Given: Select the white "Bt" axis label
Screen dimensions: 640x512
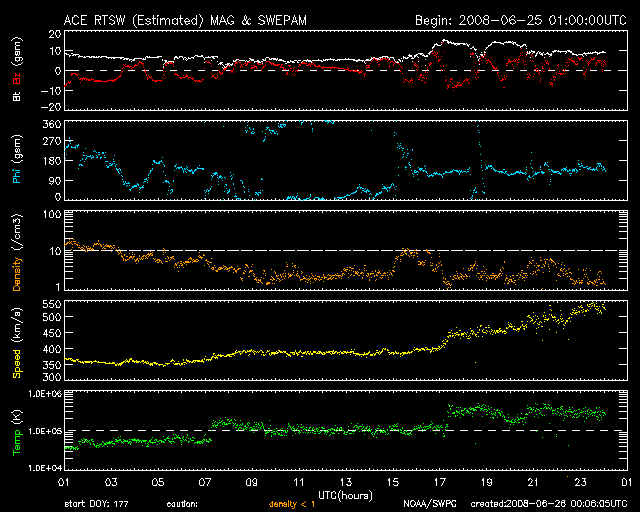Looking at the screenshot, I should click(17, 96).
